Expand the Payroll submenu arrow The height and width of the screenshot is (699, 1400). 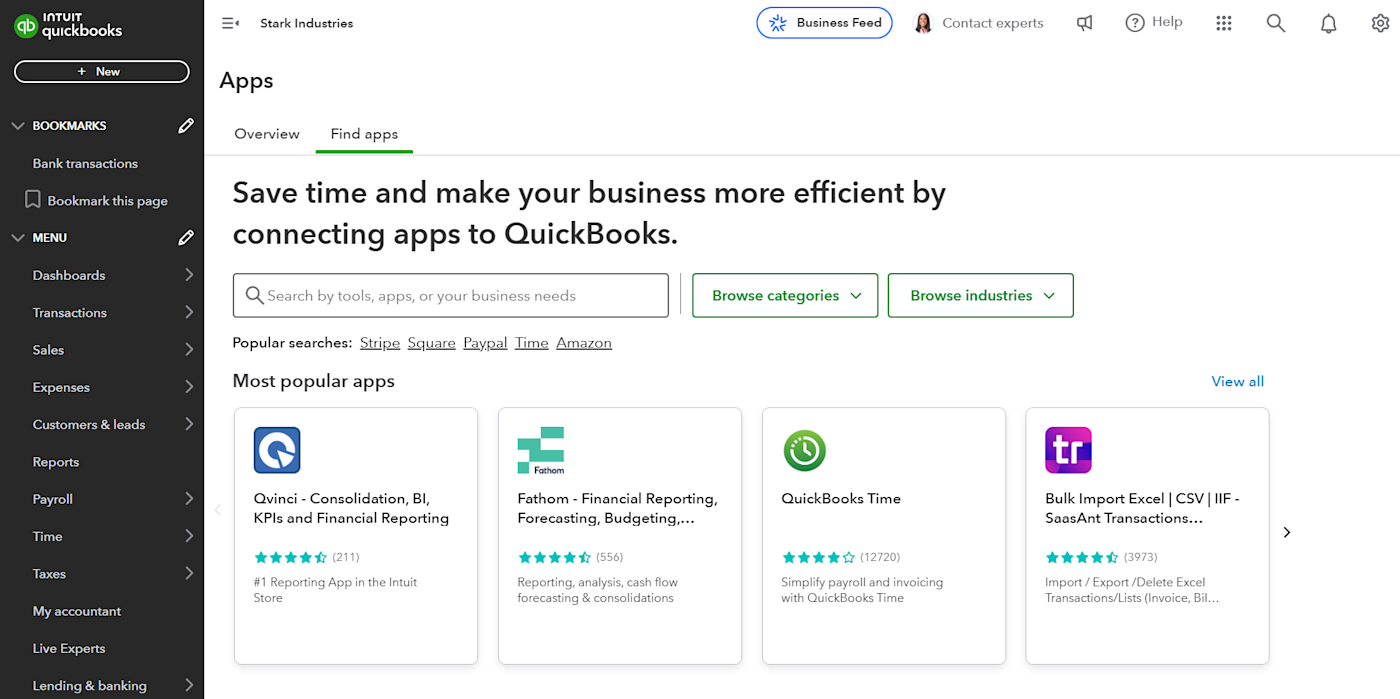click(x=189, y=499)
